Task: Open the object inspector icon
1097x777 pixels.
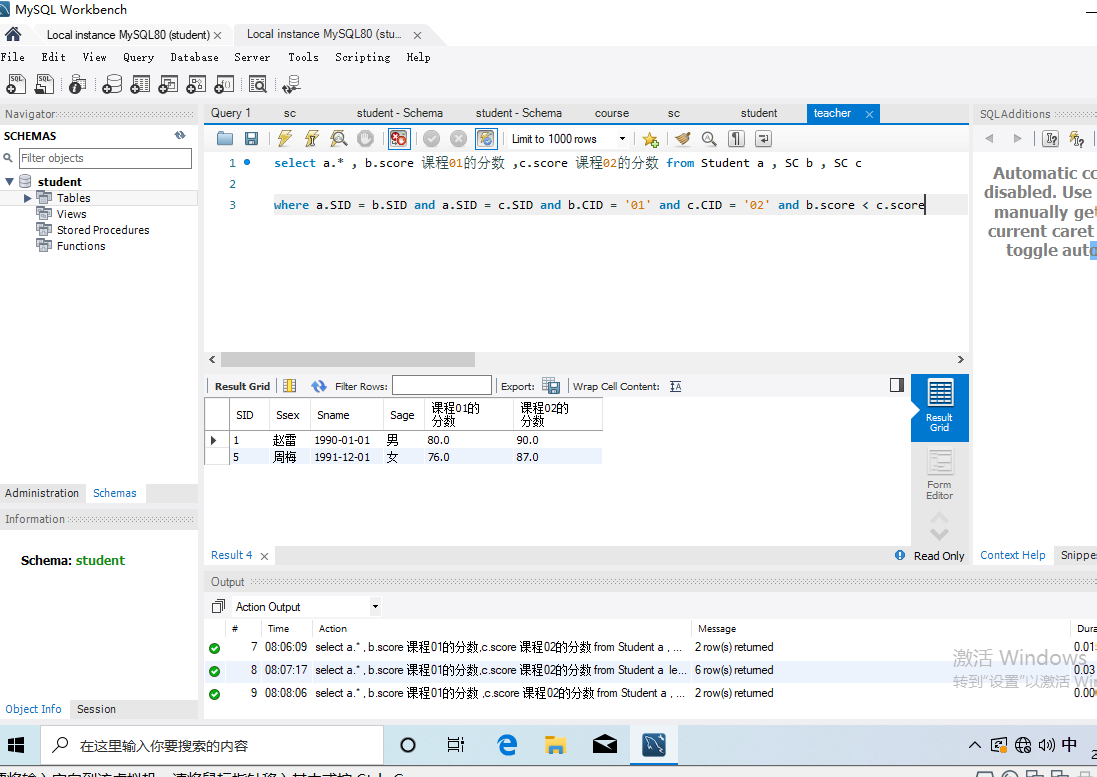Action: point(78,84)
